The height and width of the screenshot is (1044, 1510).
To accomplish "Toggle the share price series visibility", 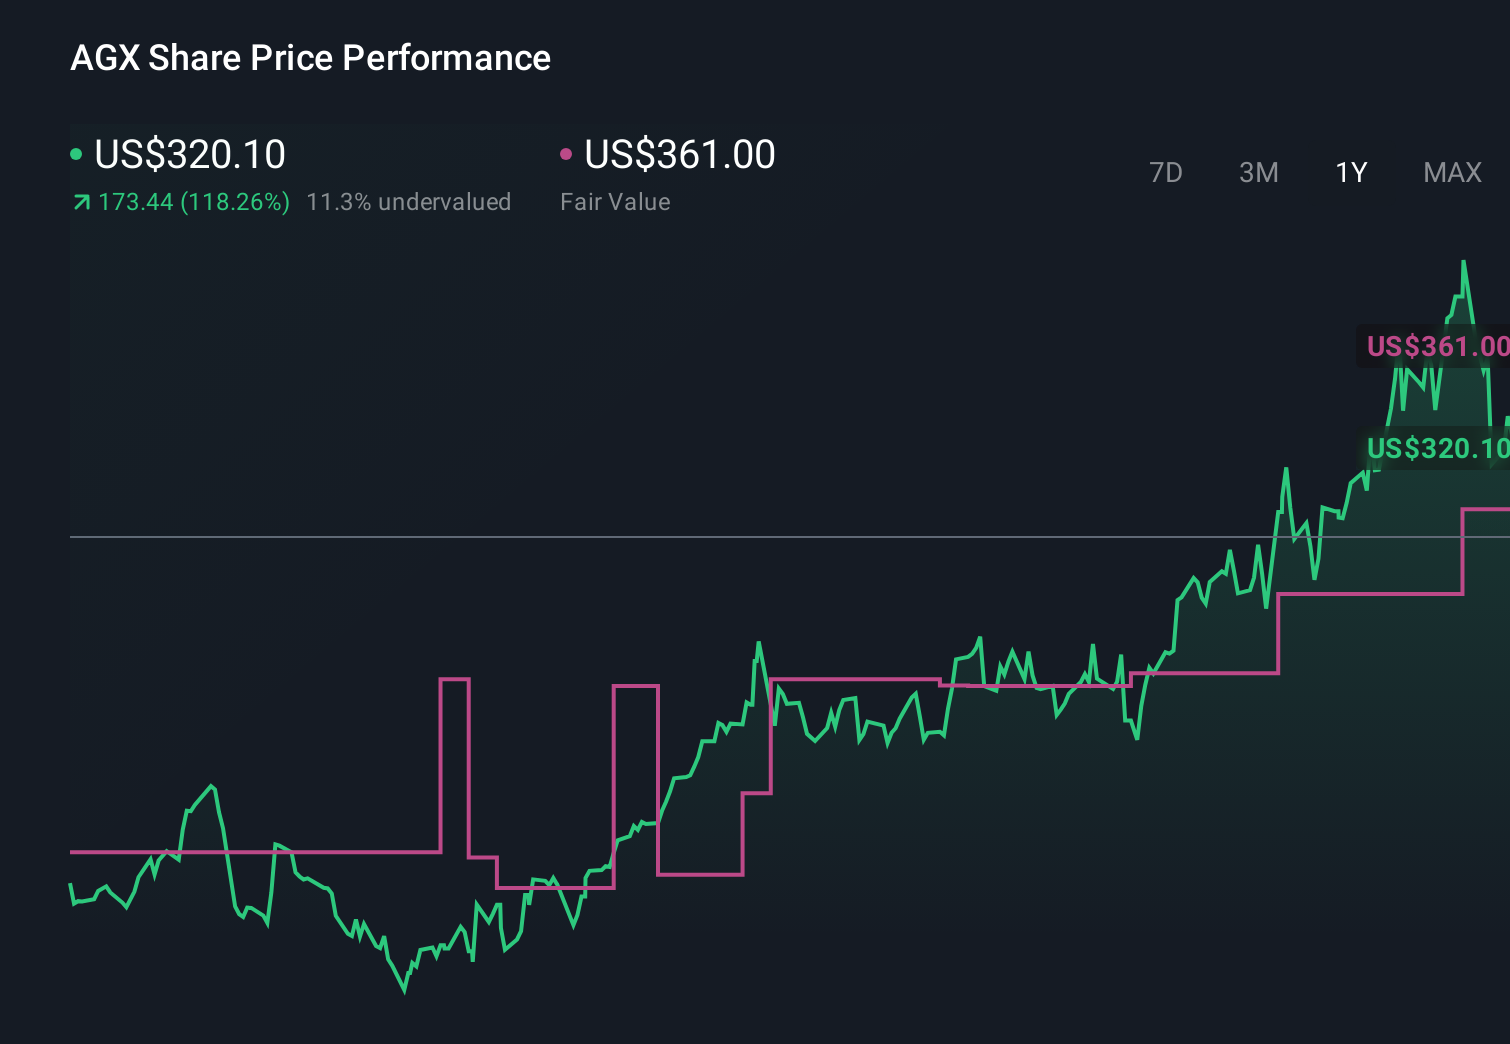I will click(x=180, y=154).
